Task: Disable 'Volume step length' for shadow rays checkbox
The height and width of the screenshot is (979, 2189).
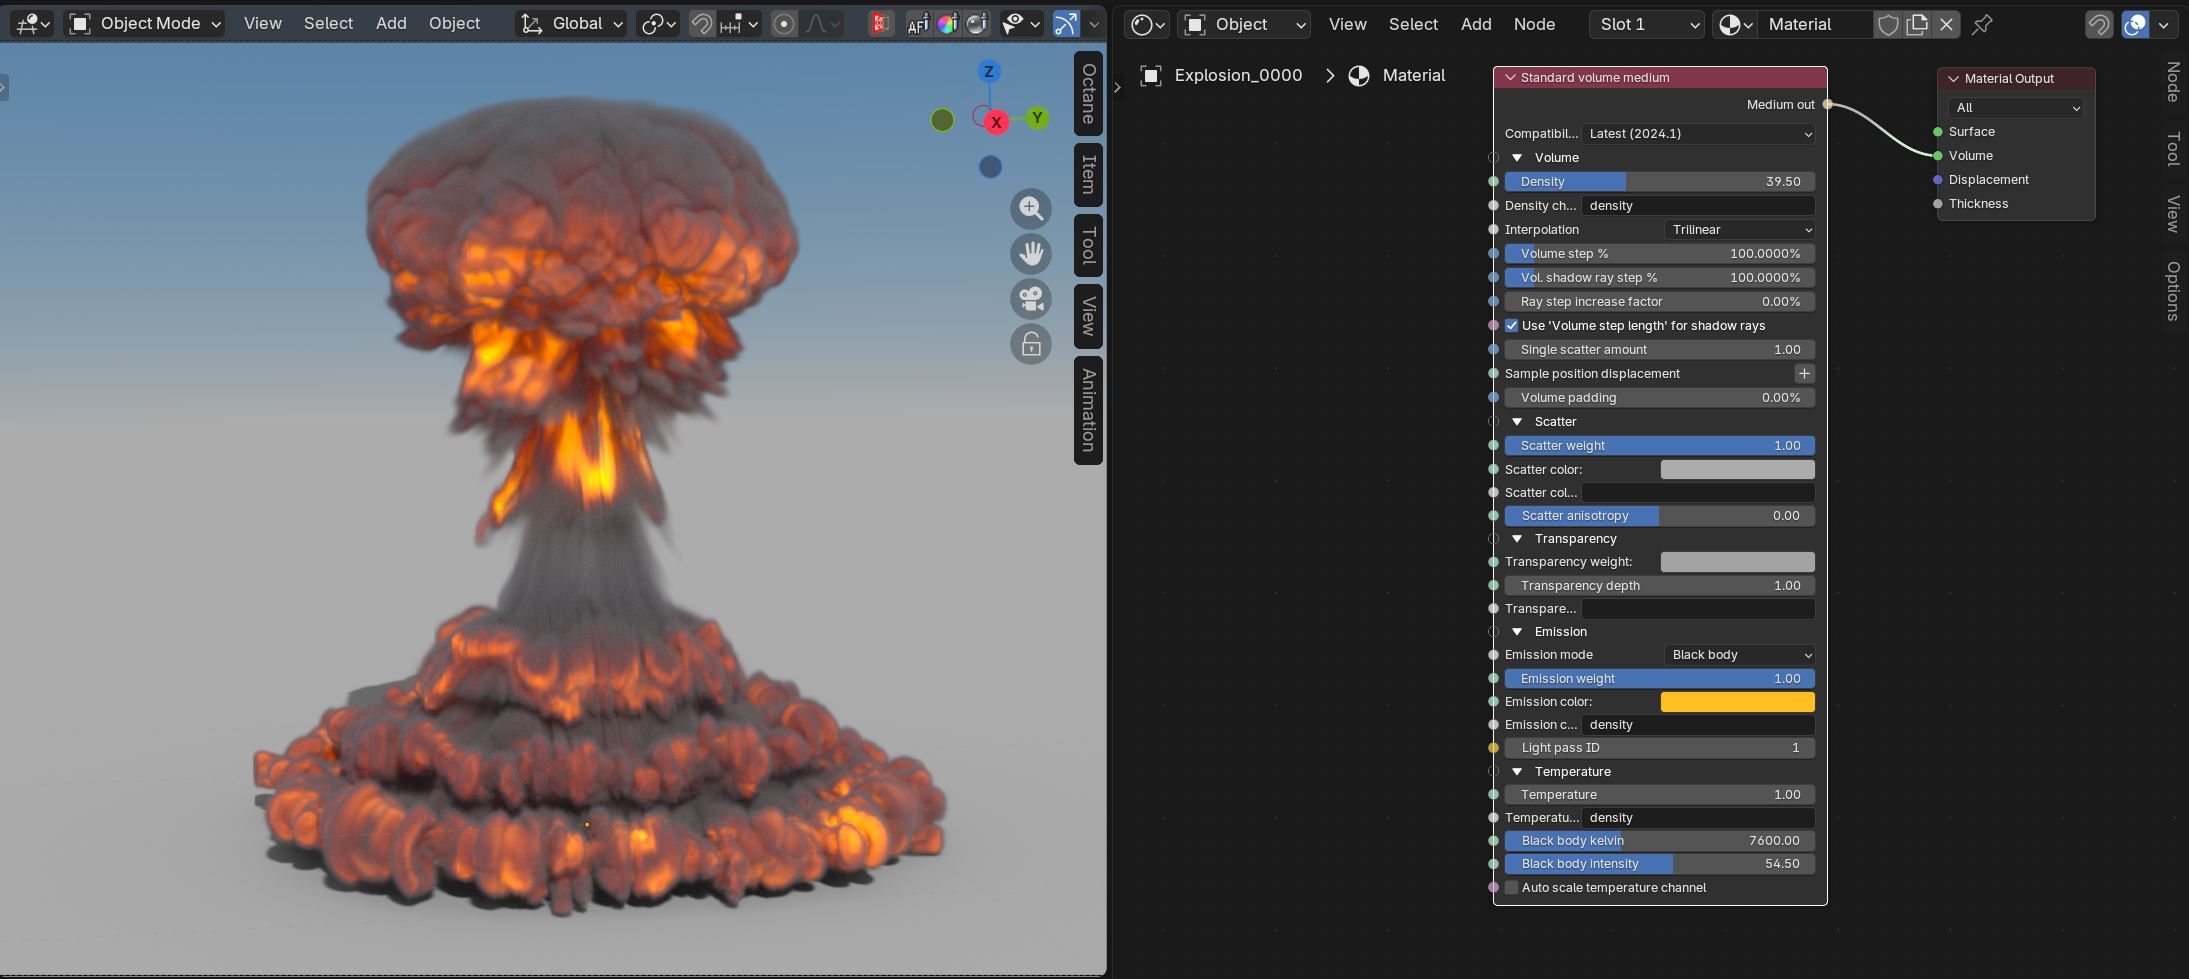Action: (x=1511, y=326)
